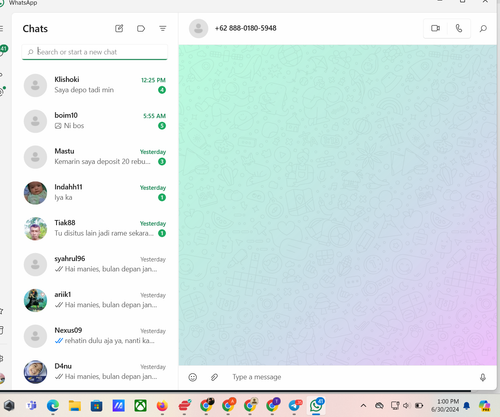Viewport: 500px width, 417px height.
Task: Open the labels tag icon beside new chat
Action: tap(141, 29)
